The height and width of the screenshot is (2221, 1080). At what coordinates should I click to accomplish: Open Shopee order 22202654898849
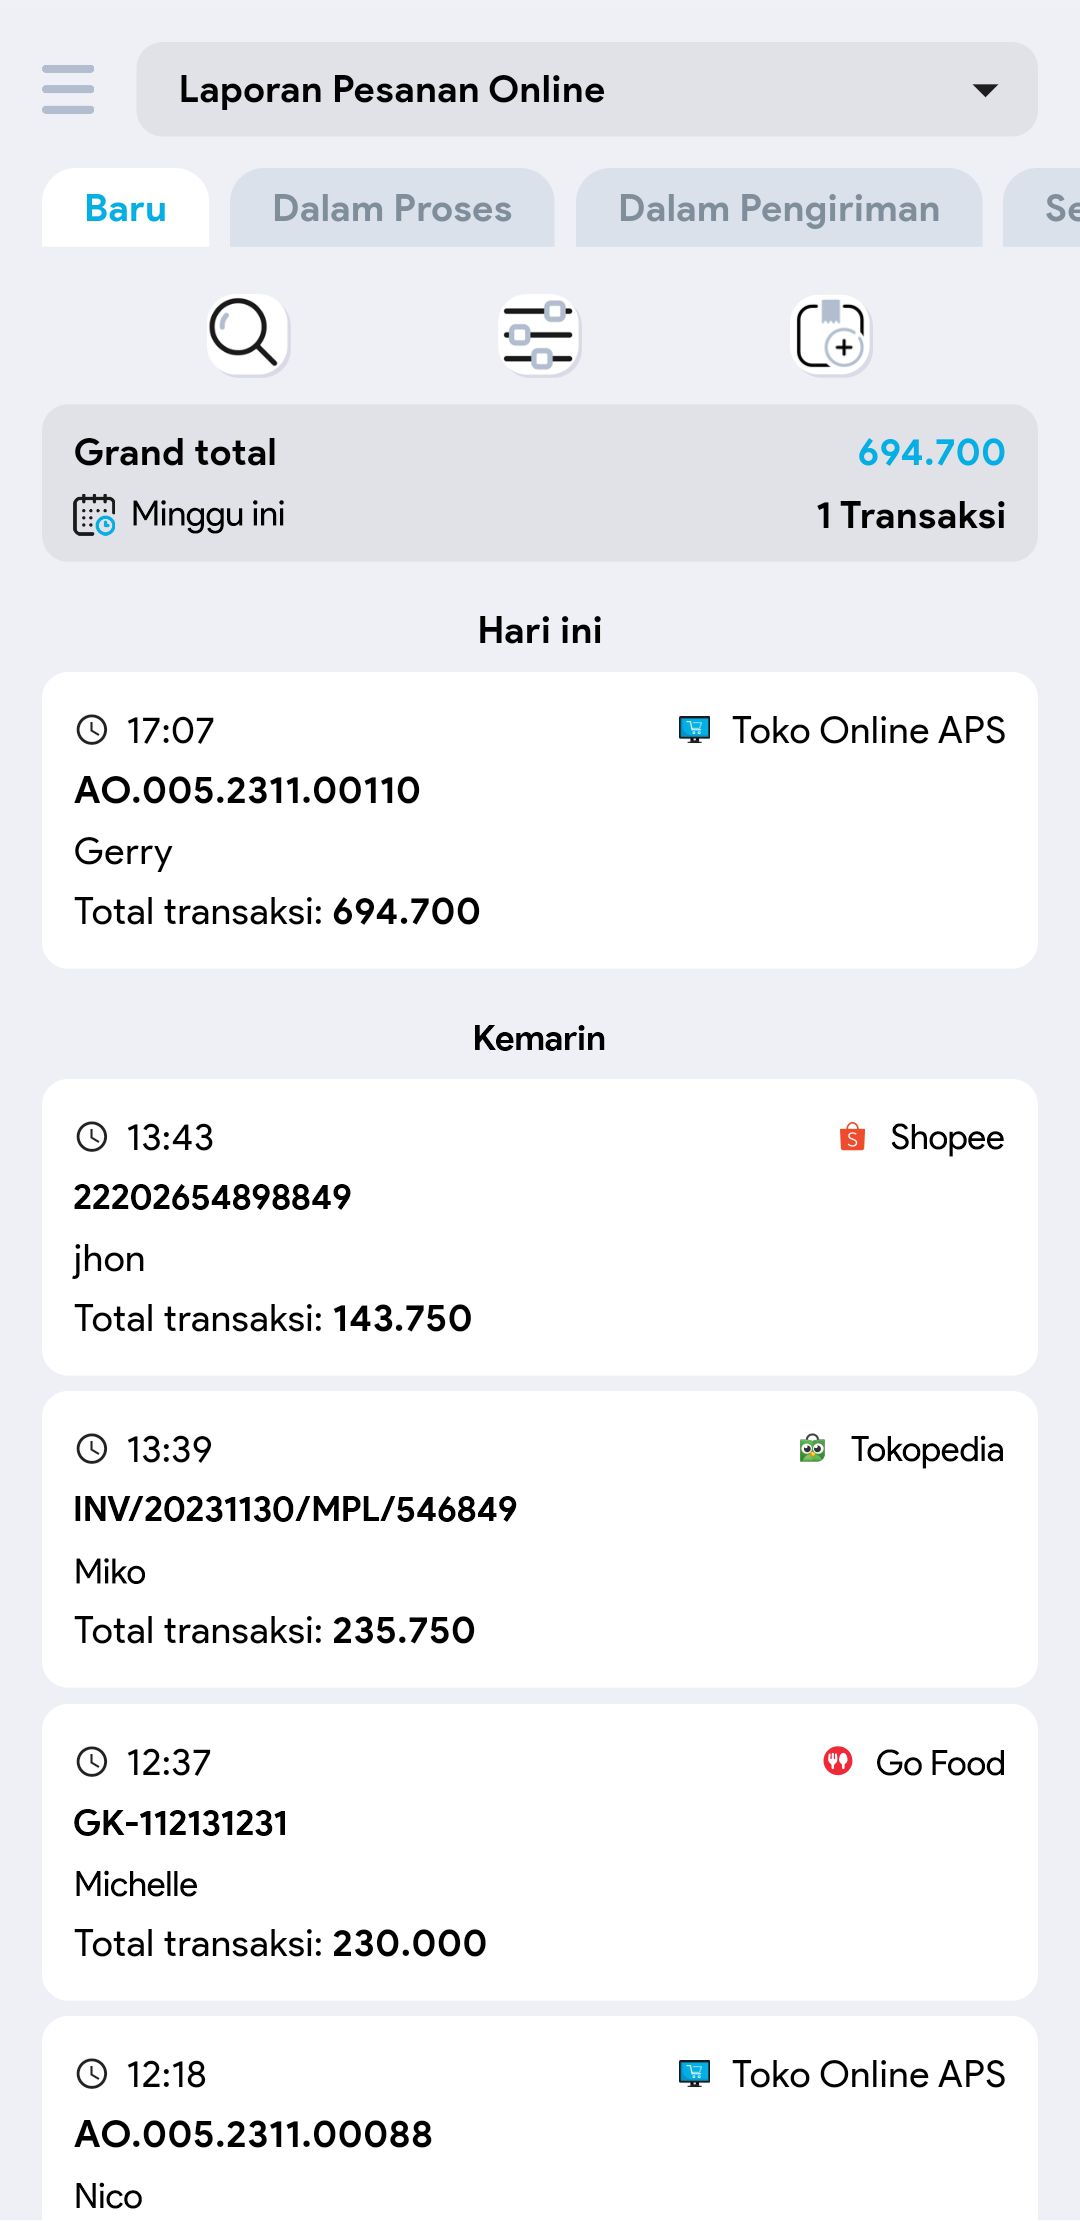click(539, 1227)
